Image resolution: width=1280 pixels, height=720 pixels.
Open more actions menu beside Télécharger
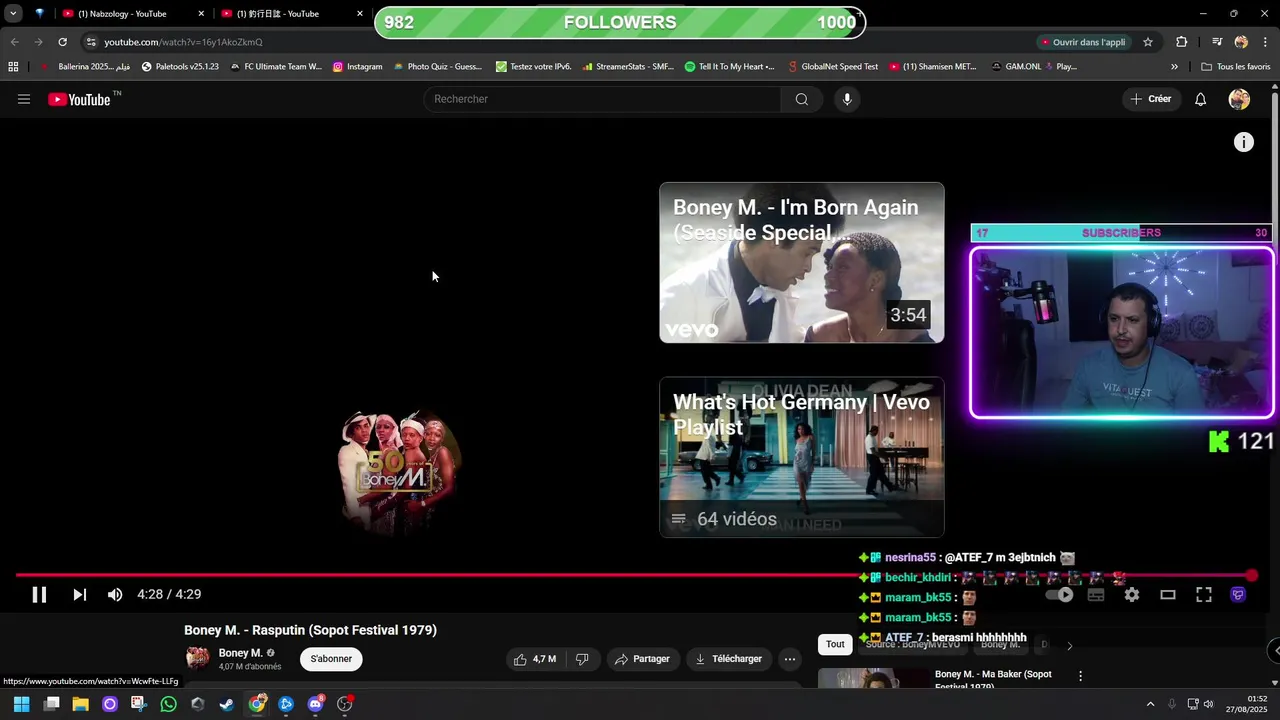pos(790,659)
